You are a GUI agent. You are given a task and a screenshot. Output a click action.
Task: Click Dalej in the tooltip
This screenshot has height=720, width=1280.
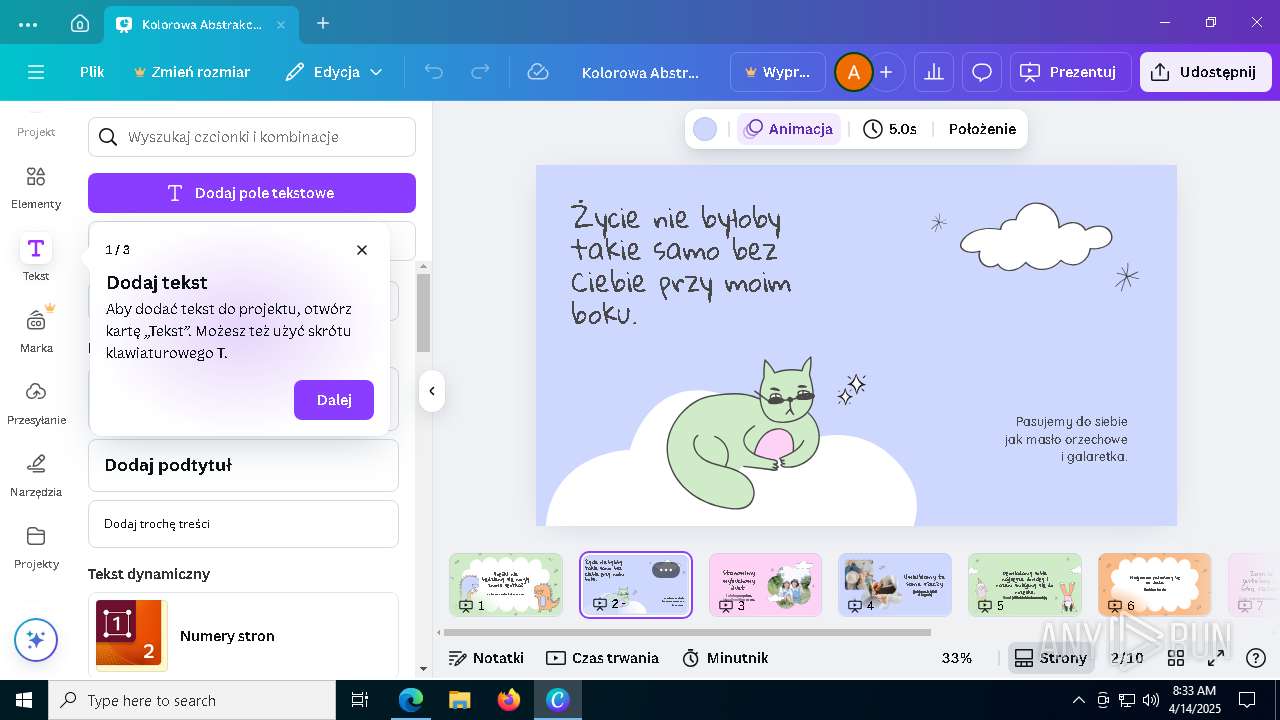334,400
